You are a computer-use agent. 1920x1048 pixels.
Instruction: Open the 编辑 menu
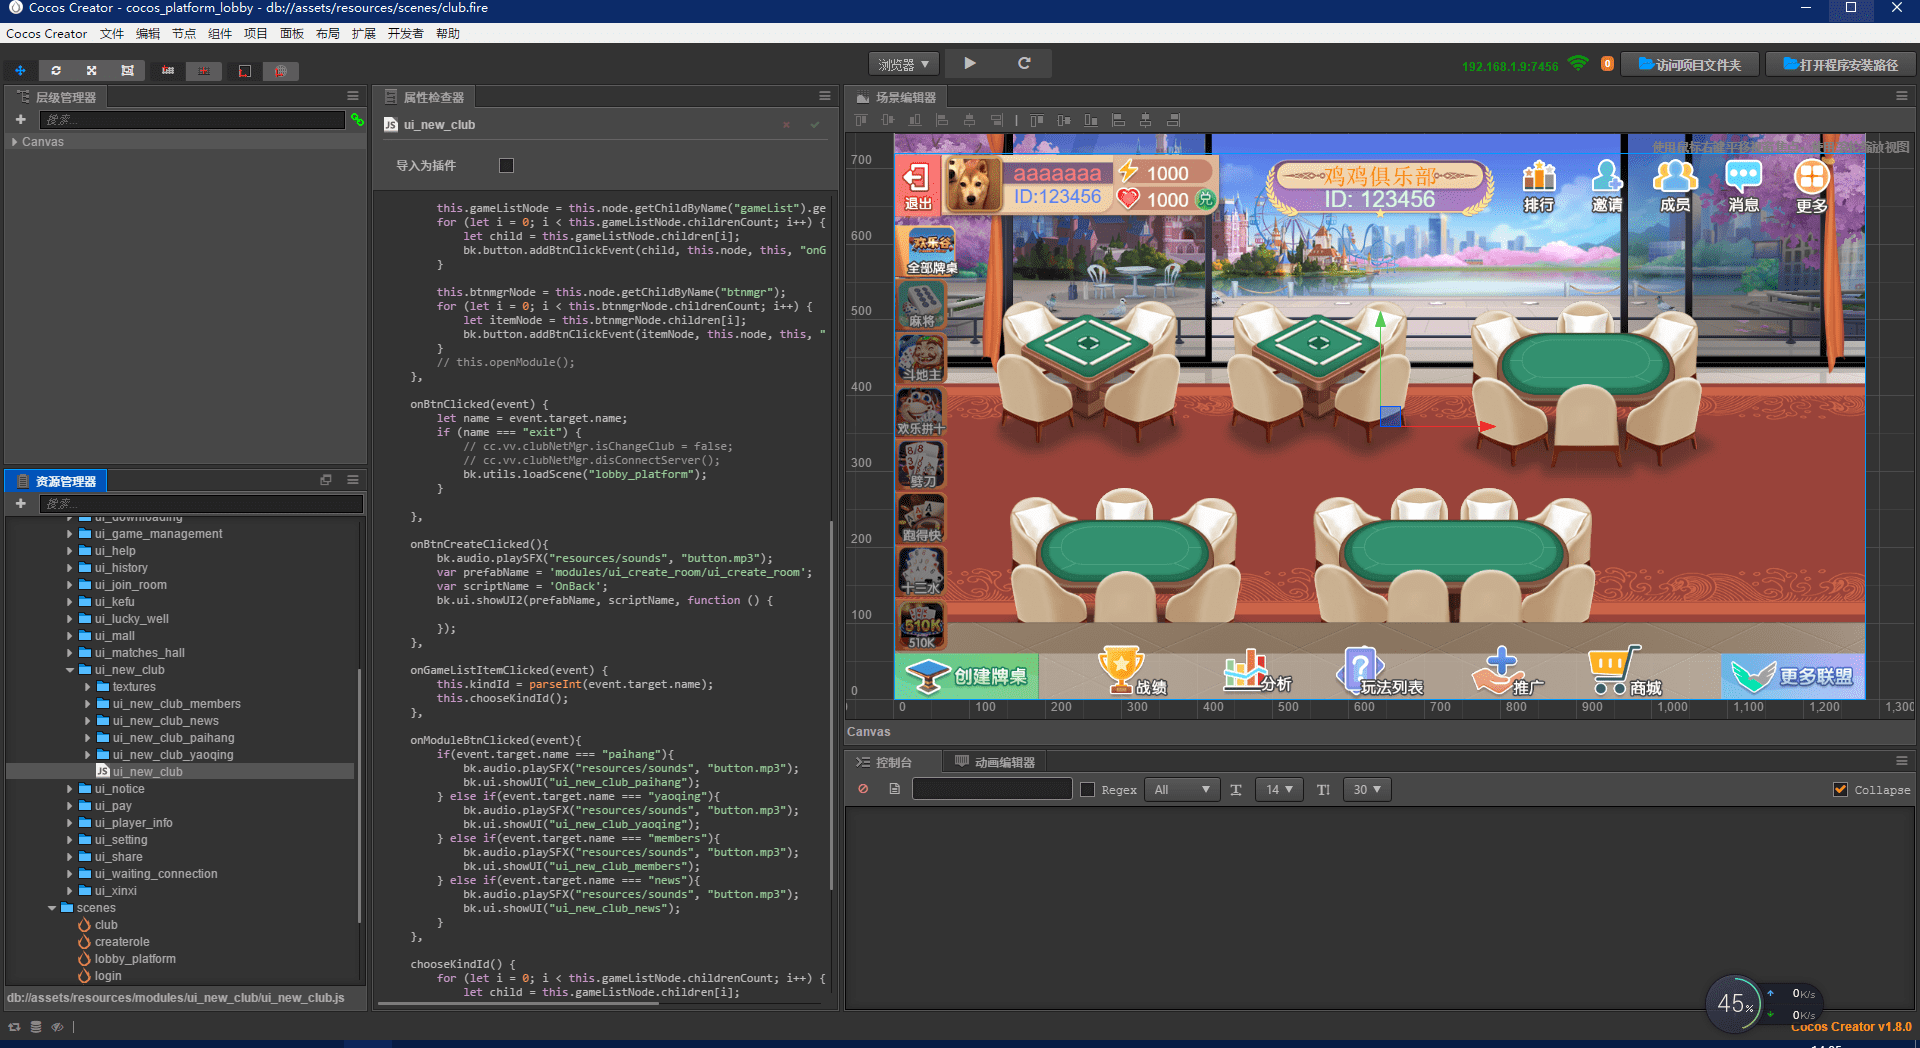(148, 34)
